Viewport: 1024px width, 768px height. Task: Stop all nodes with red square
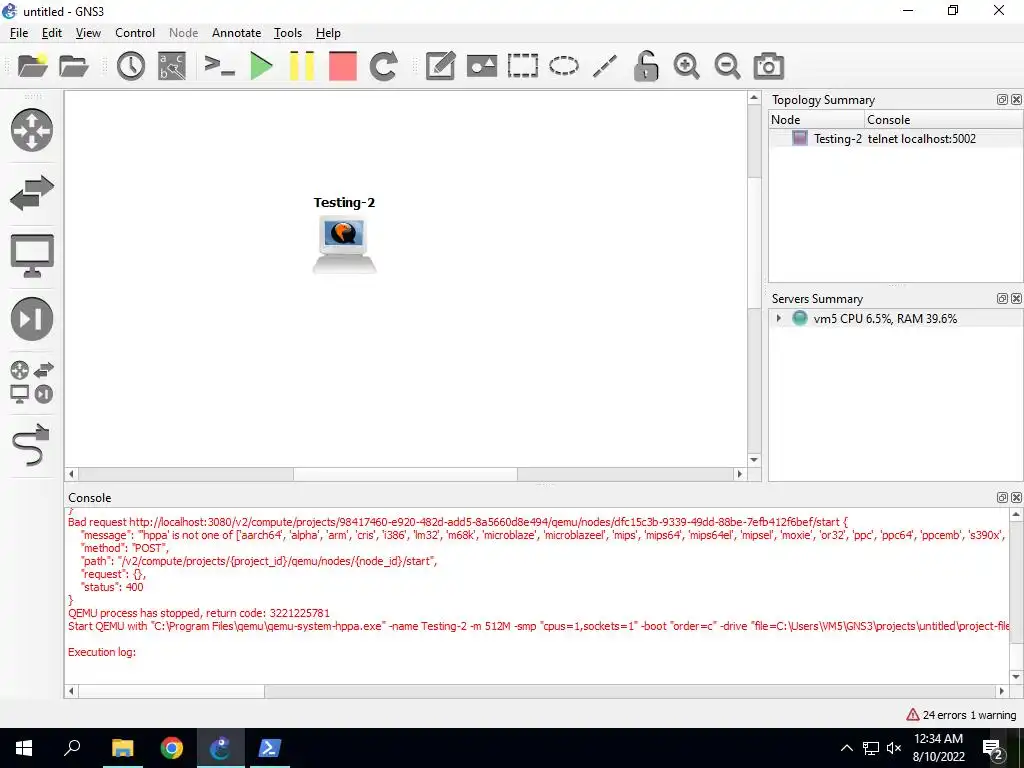click(x=342, y=66)
